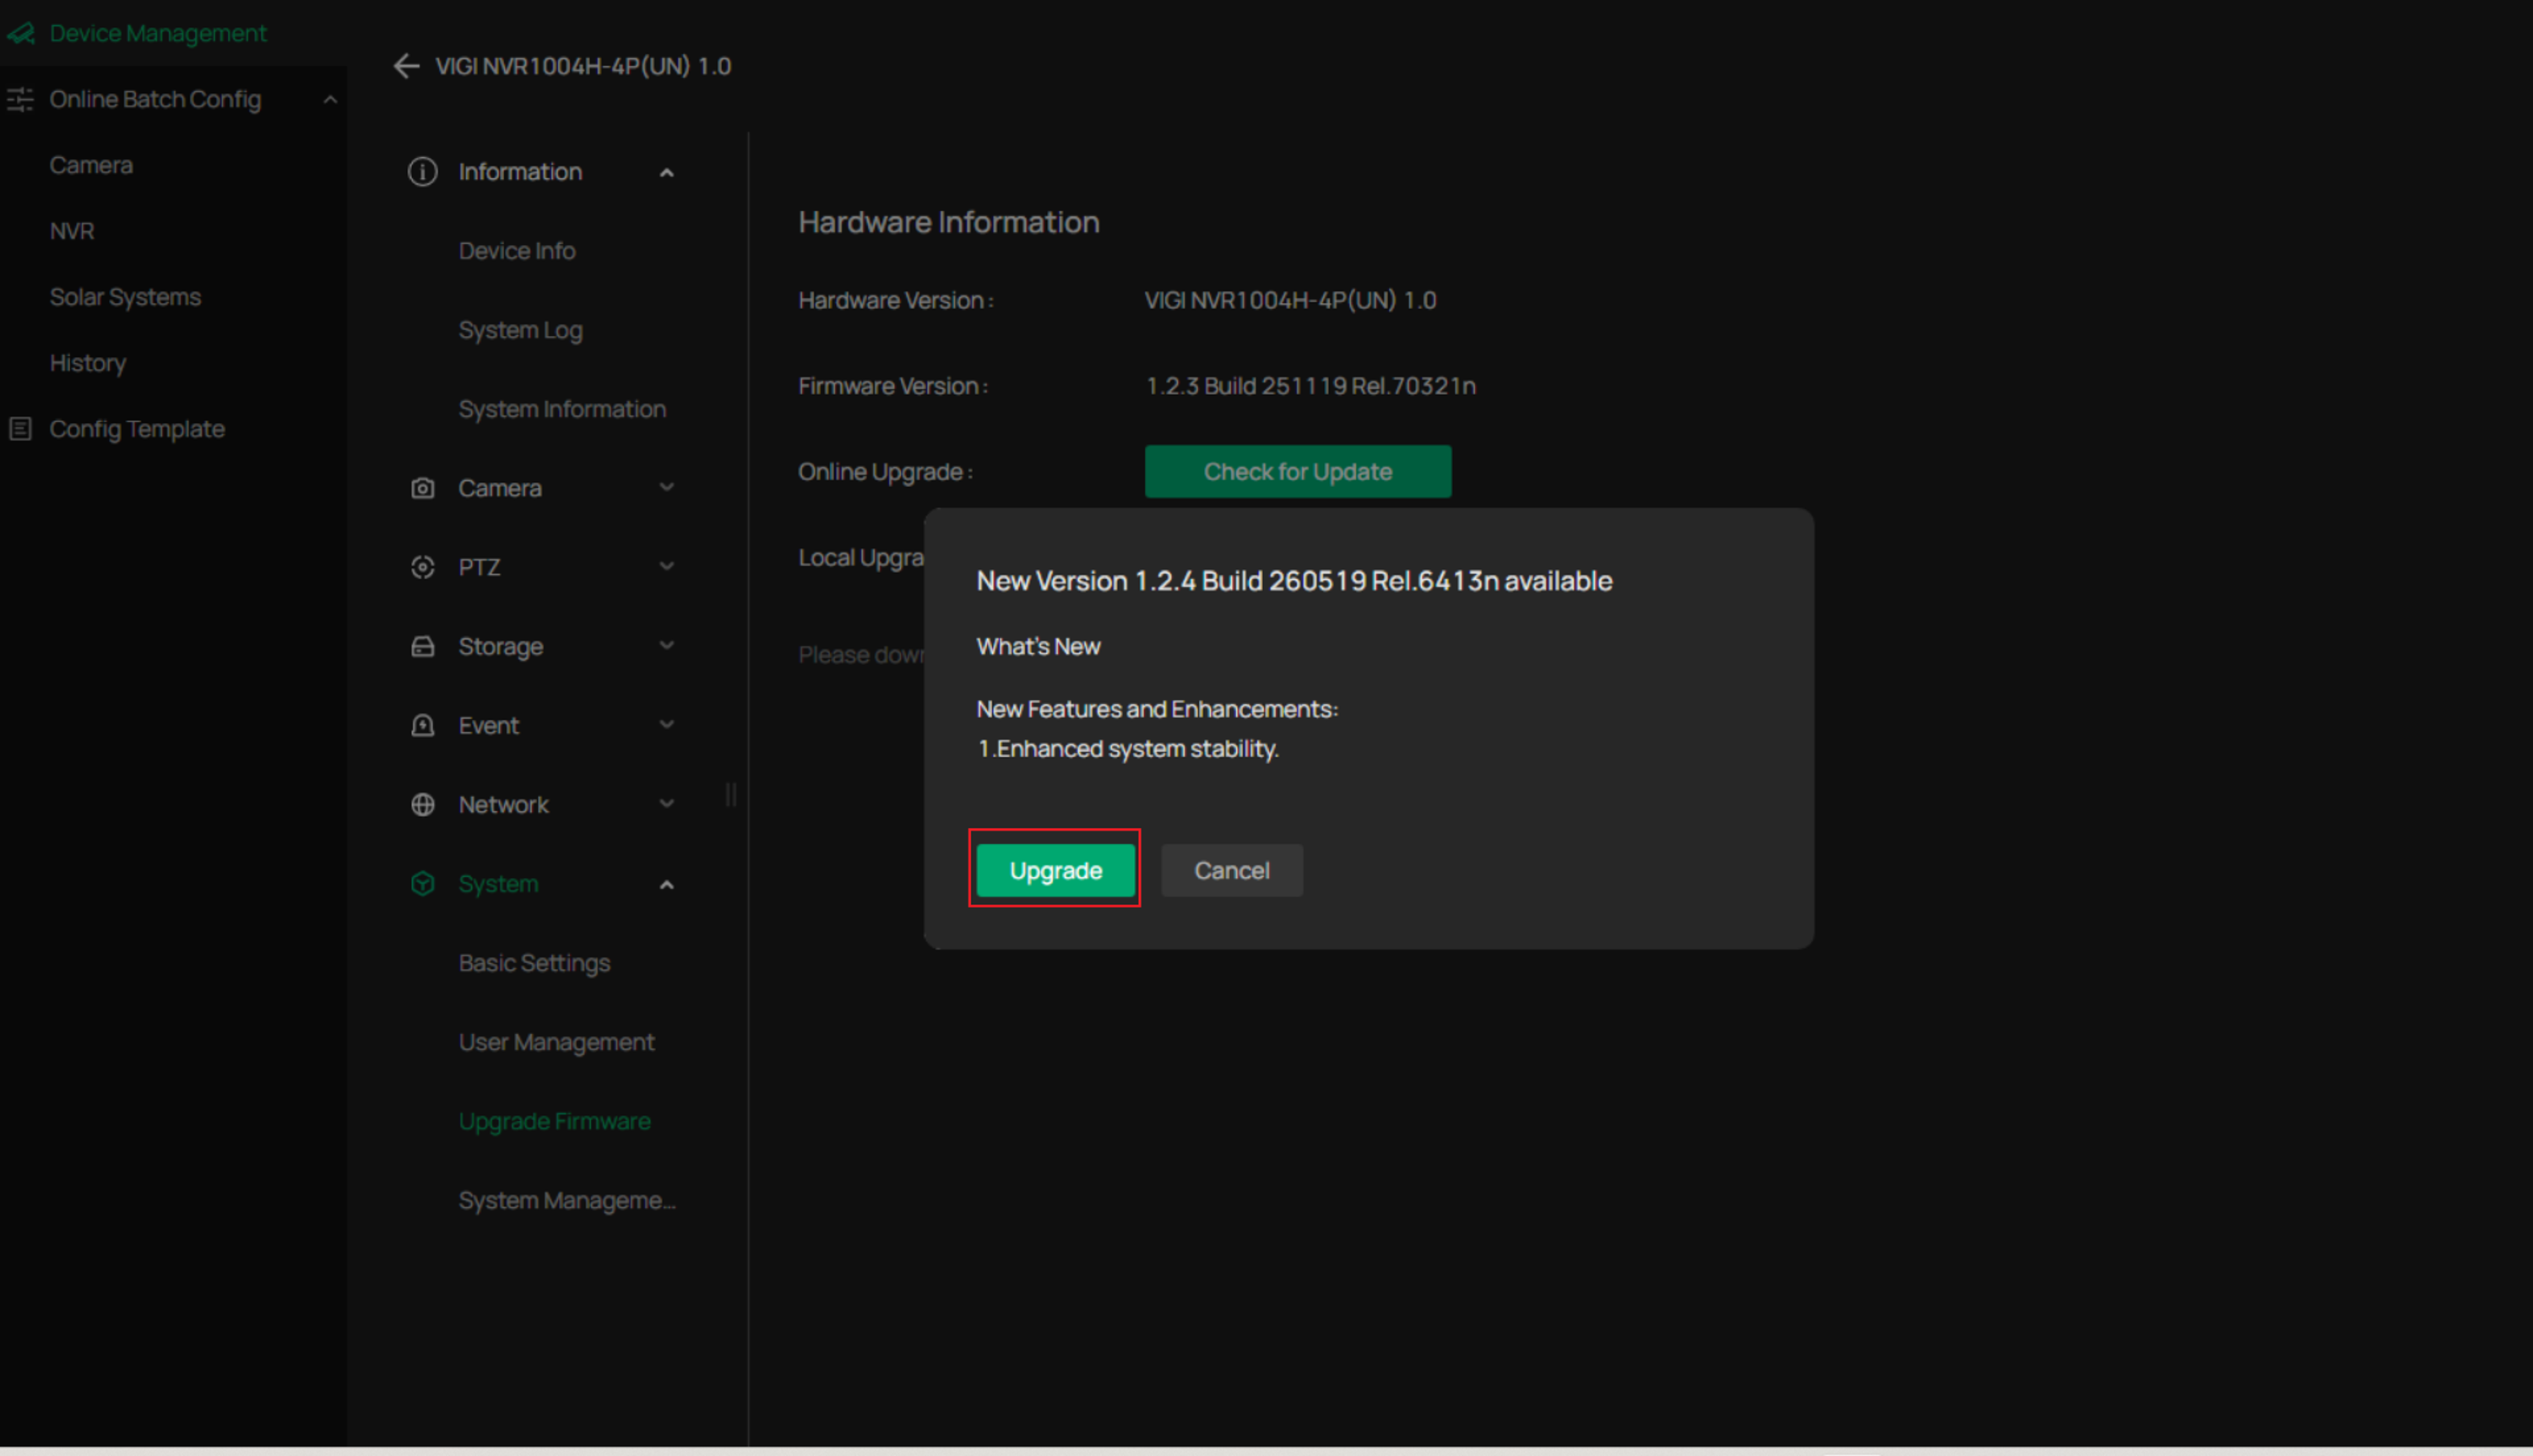Select Upgrade Firmware under System
This screenshot has height=1456, width=2533.
coord(554,1121)
